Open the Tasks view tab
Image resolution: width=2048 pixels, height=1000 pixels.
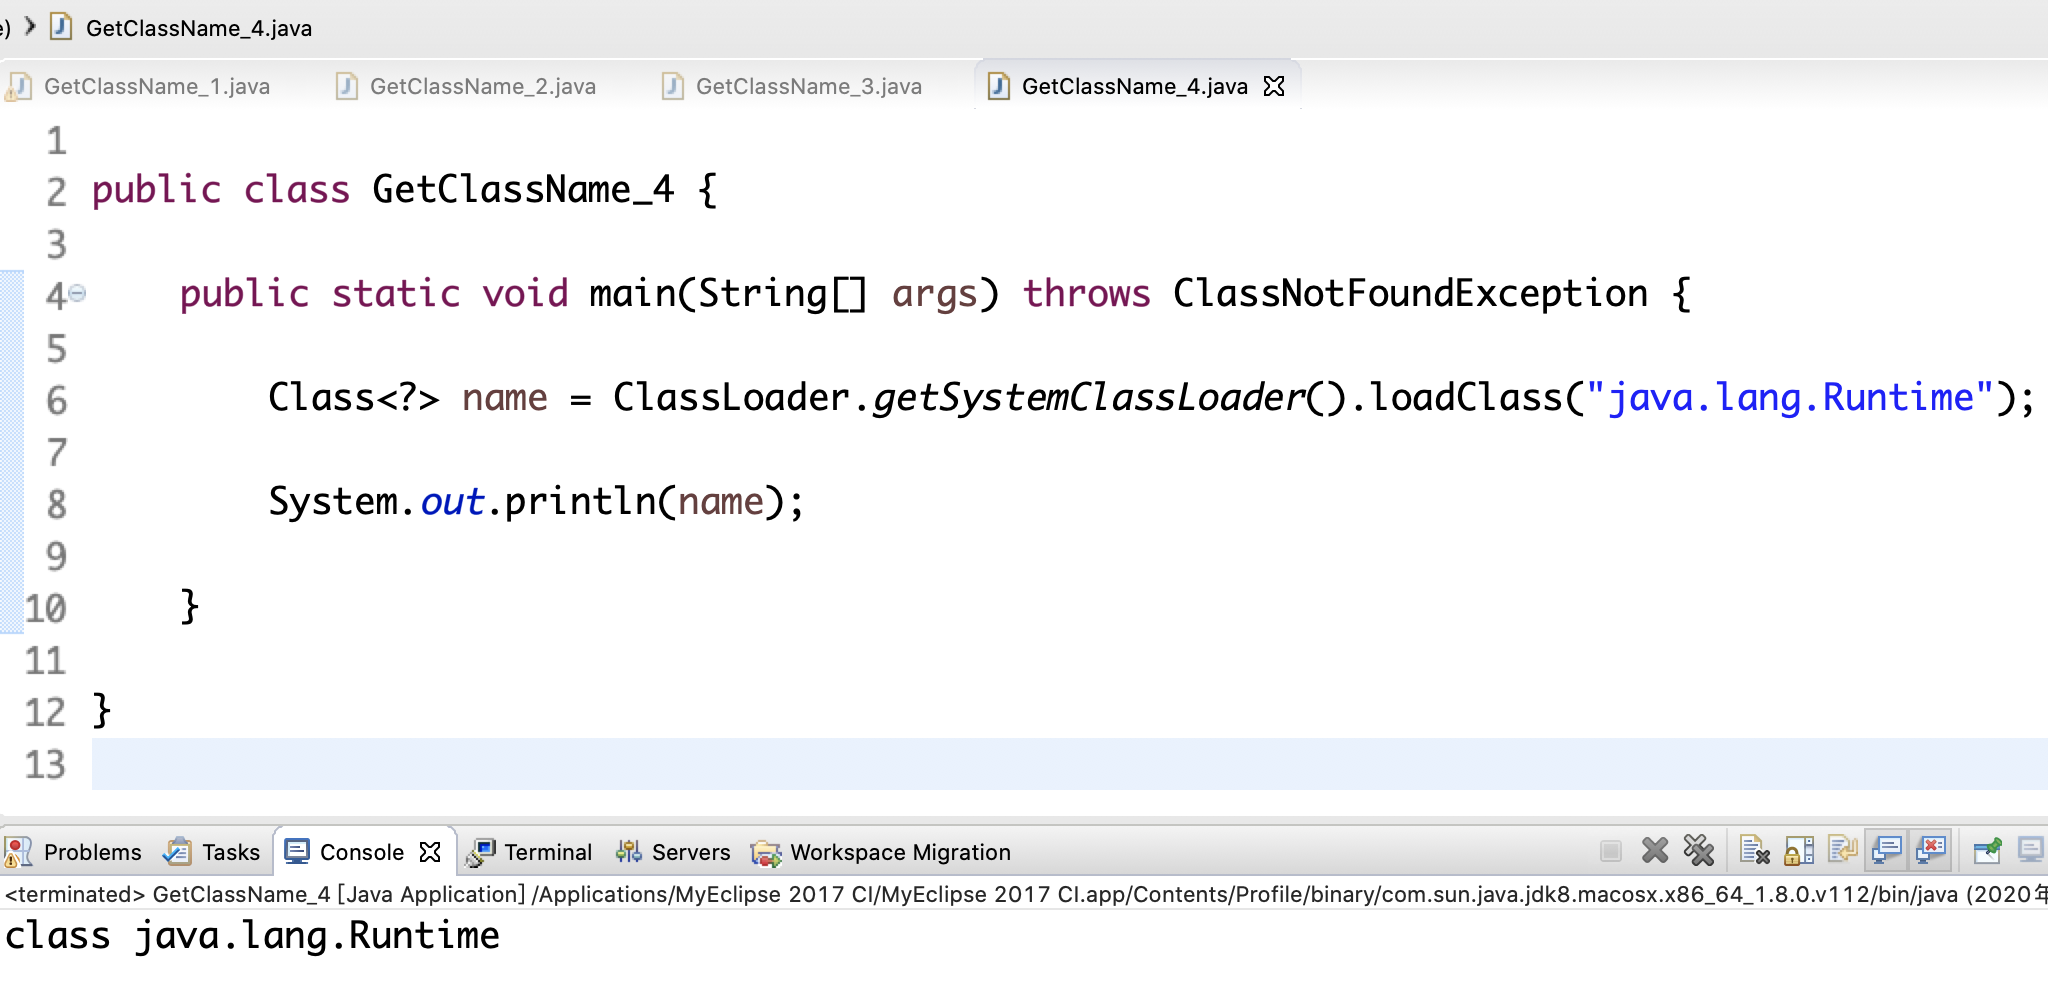coord(212,852)
